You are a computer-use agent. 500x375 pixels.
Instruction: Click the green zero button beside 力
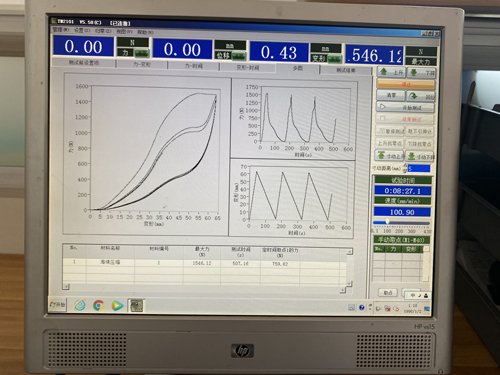point(141,53)
